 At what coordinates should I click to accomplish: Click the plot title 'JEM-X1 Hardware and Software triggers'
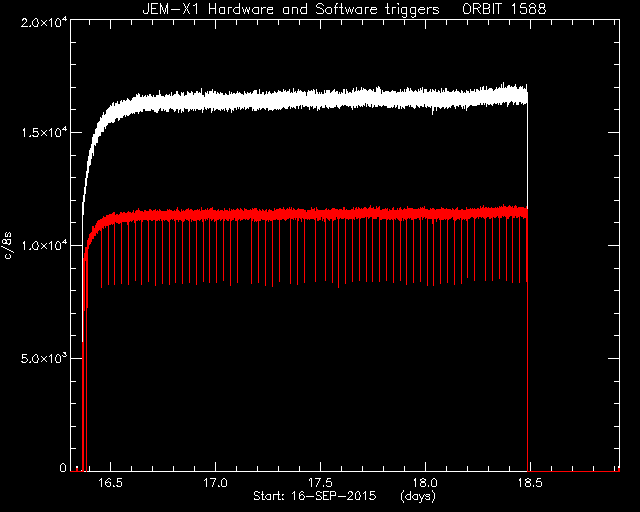[x=291, y=9]
